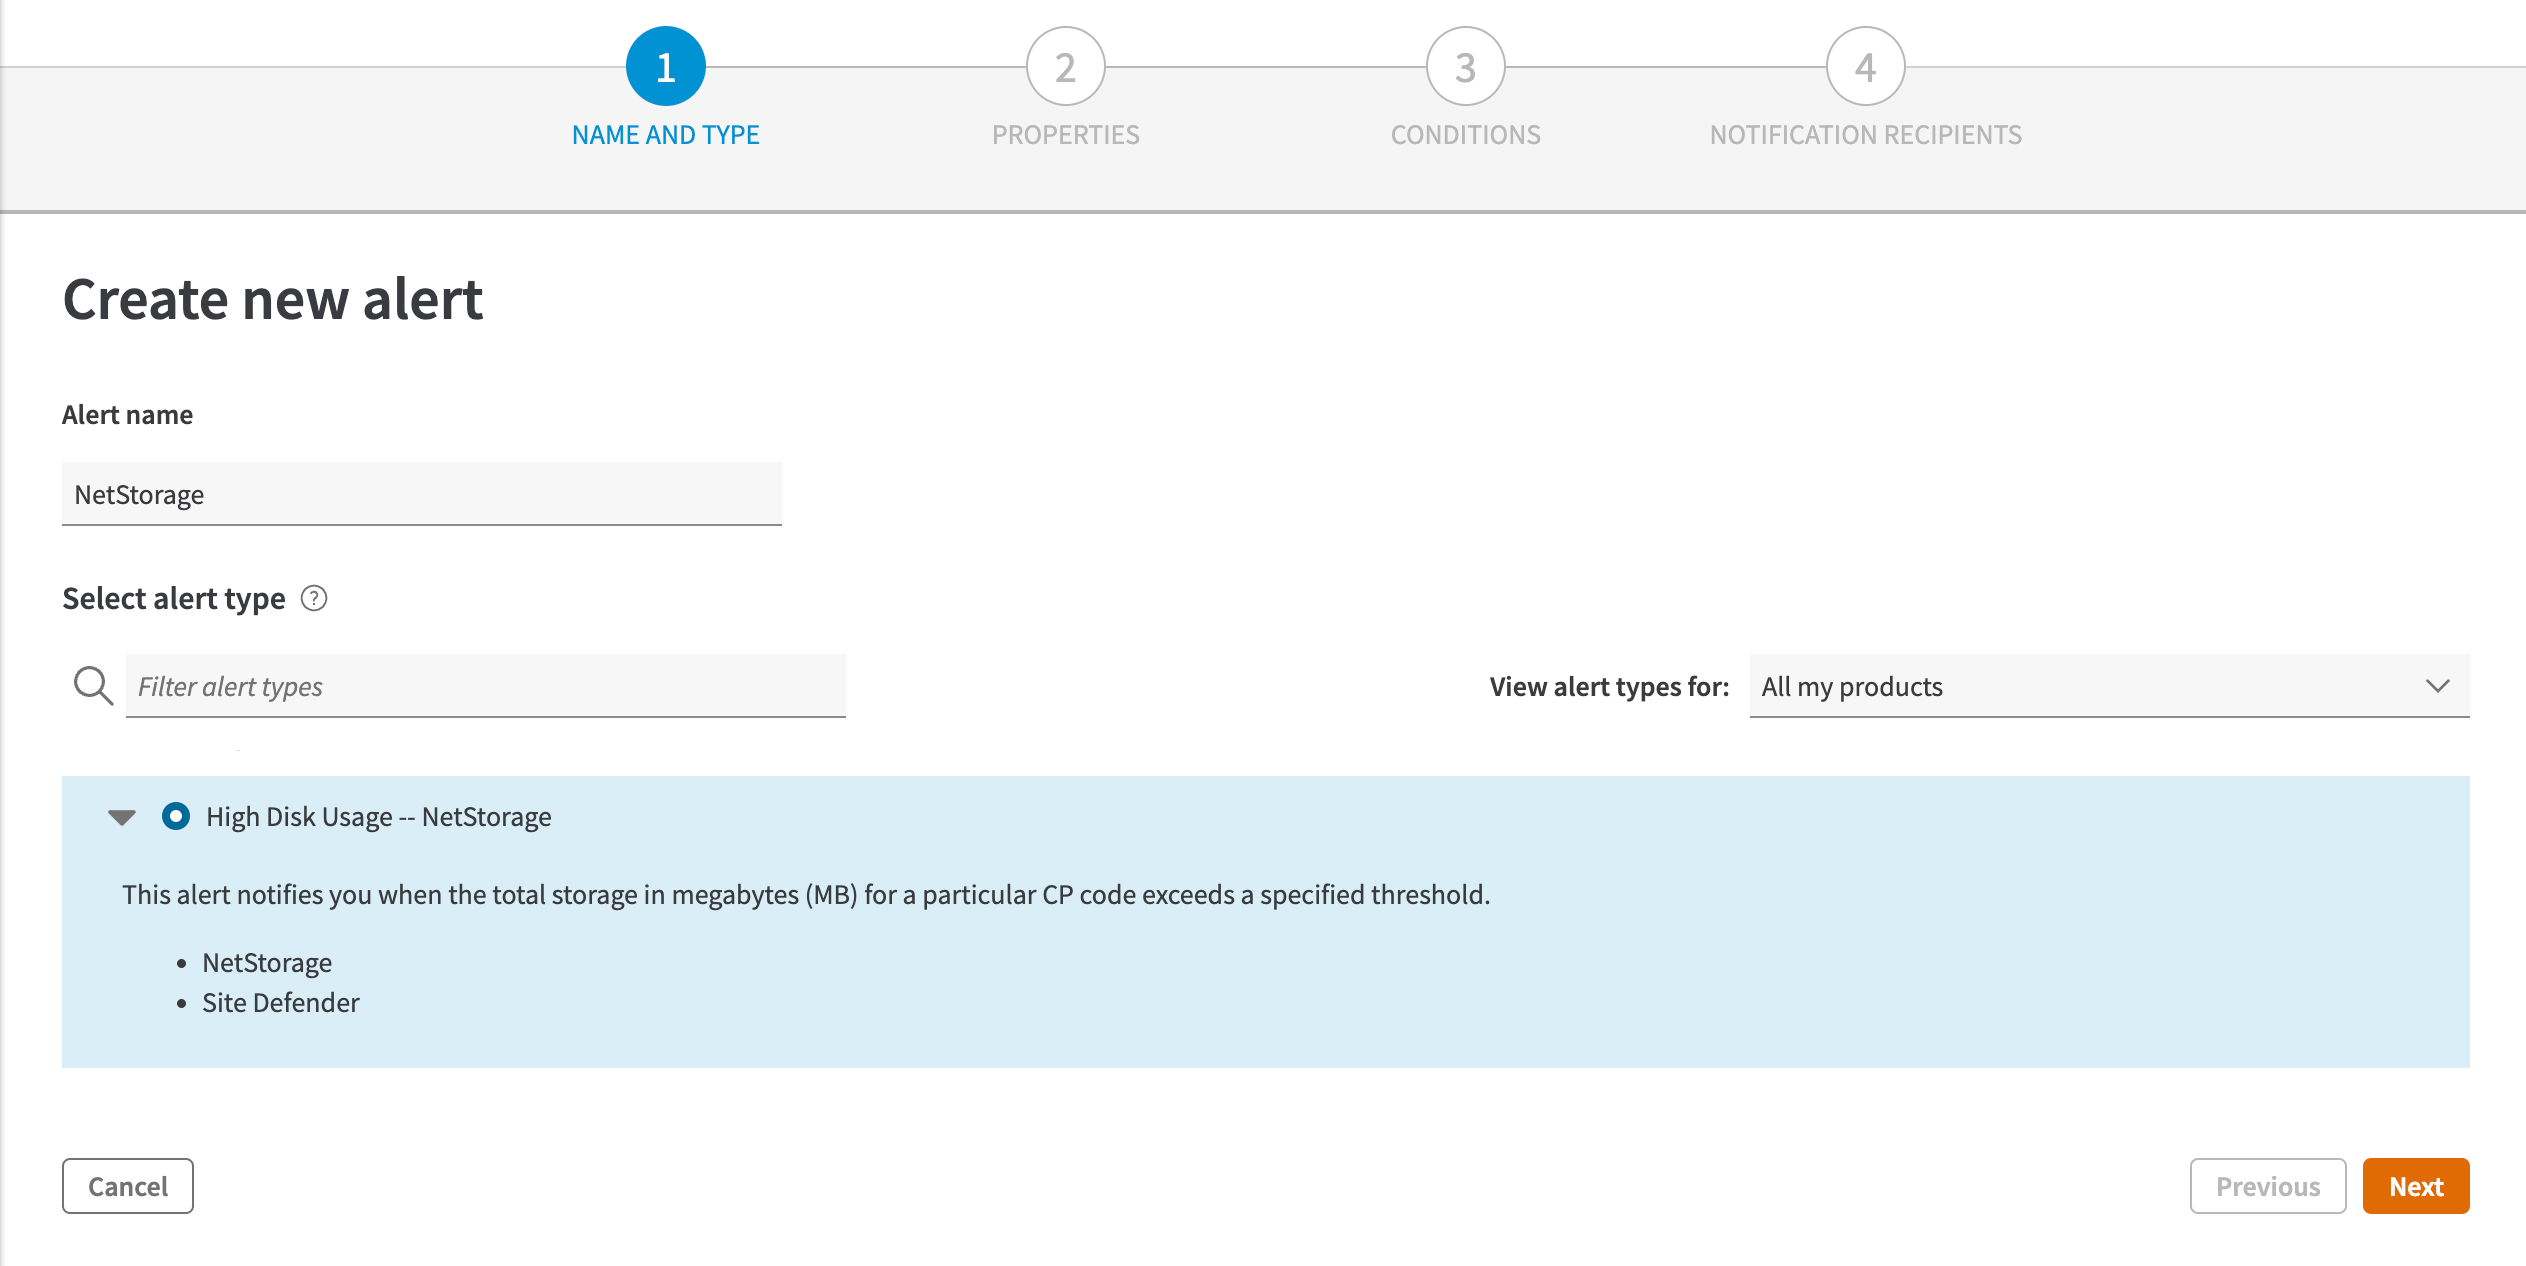
Task: Collapse the High Disk Usage alert description
Action: coord(122,817)
